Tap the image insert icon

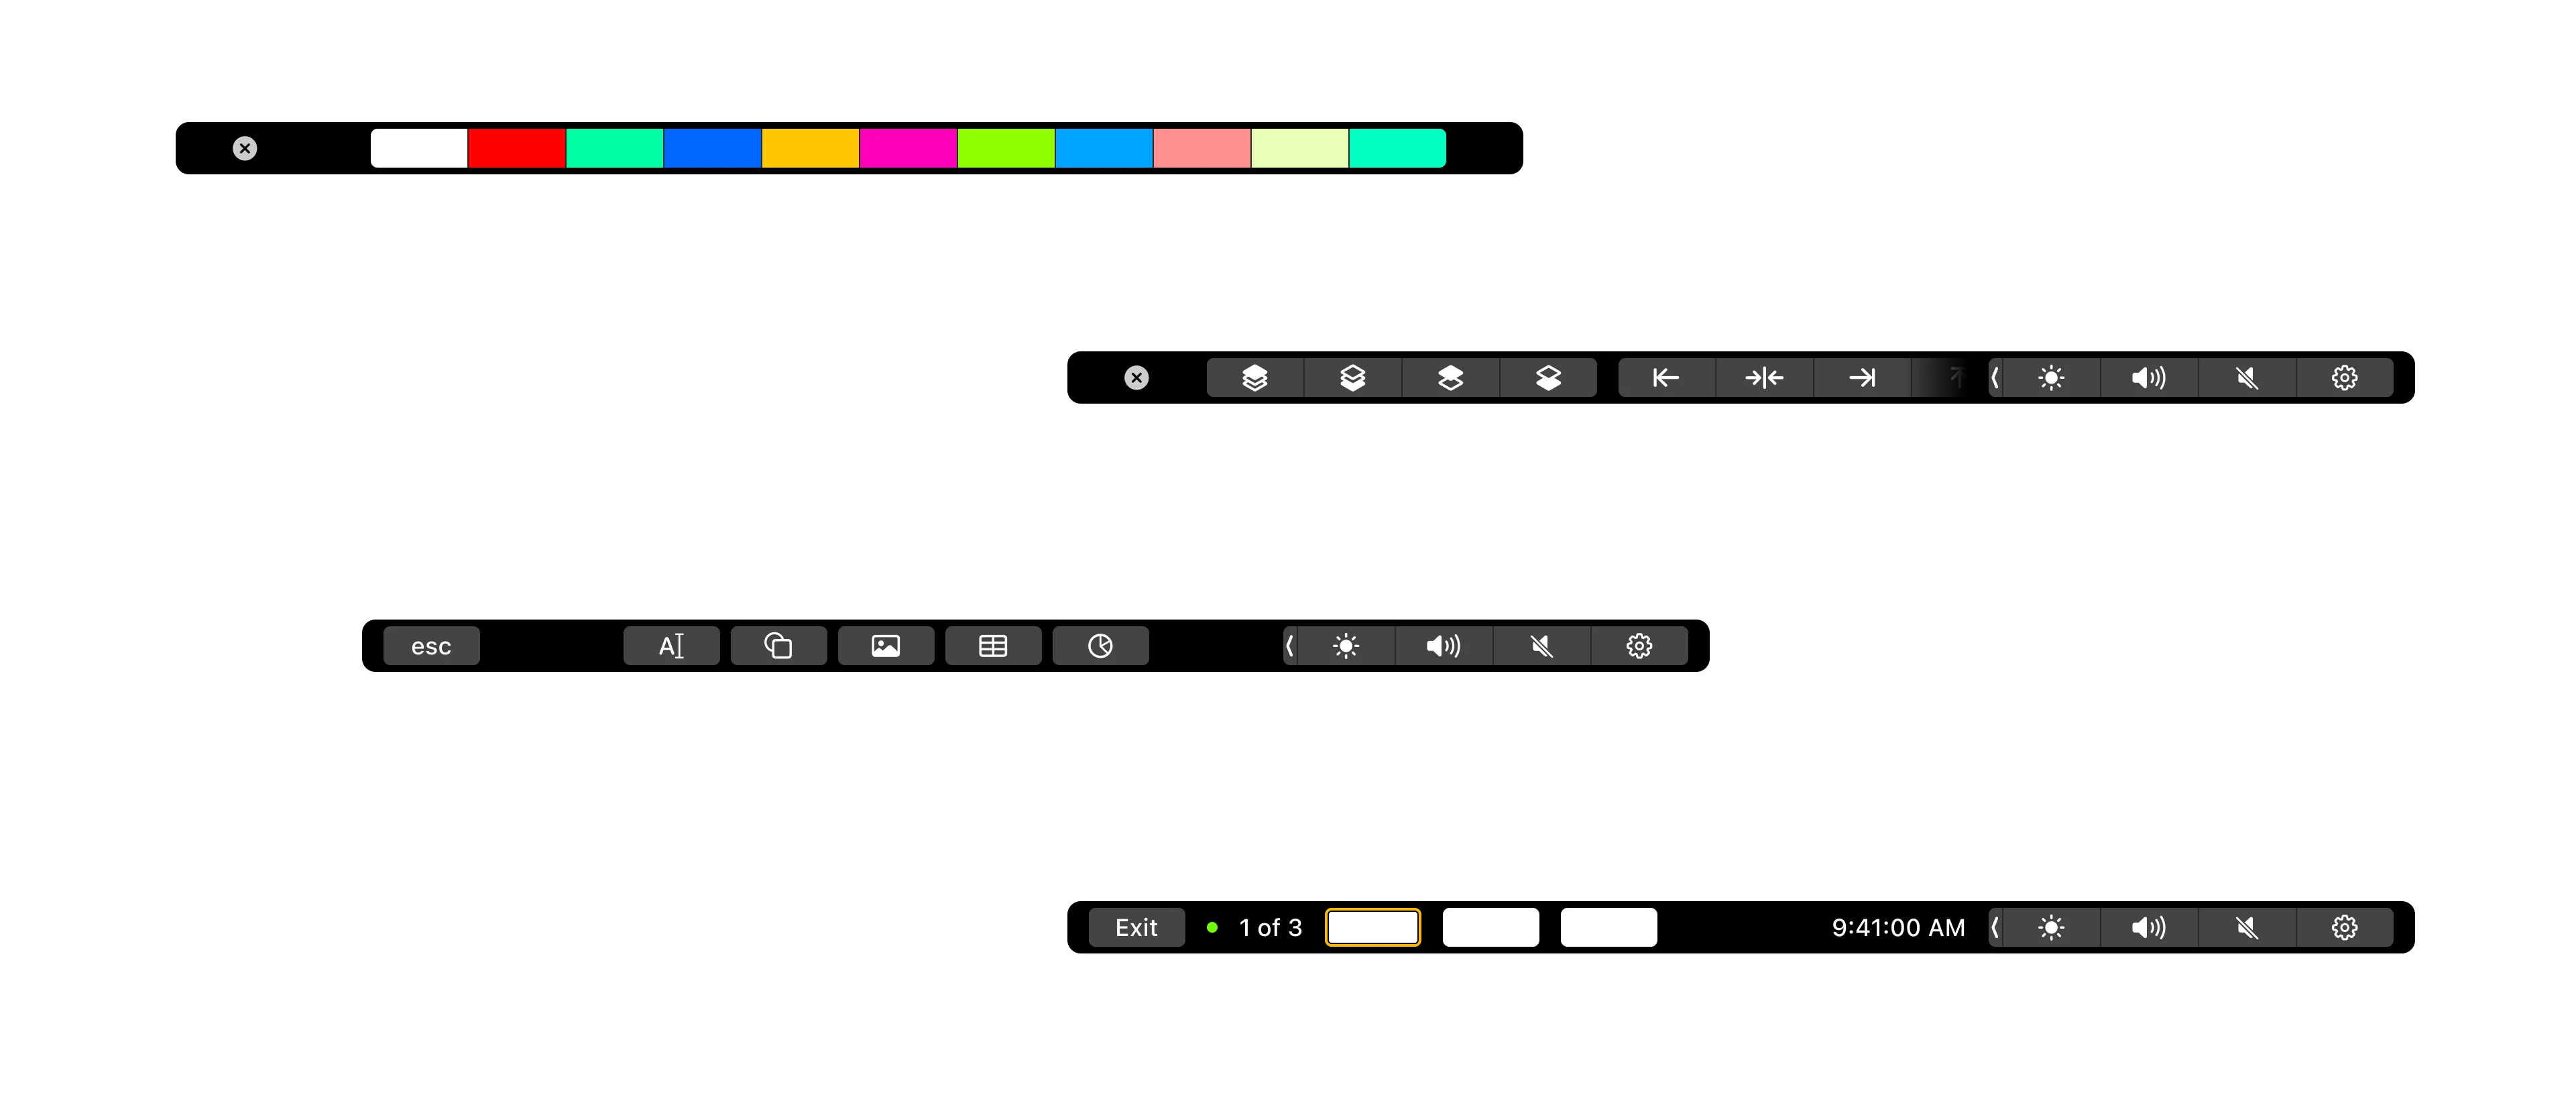click(885, 646)
